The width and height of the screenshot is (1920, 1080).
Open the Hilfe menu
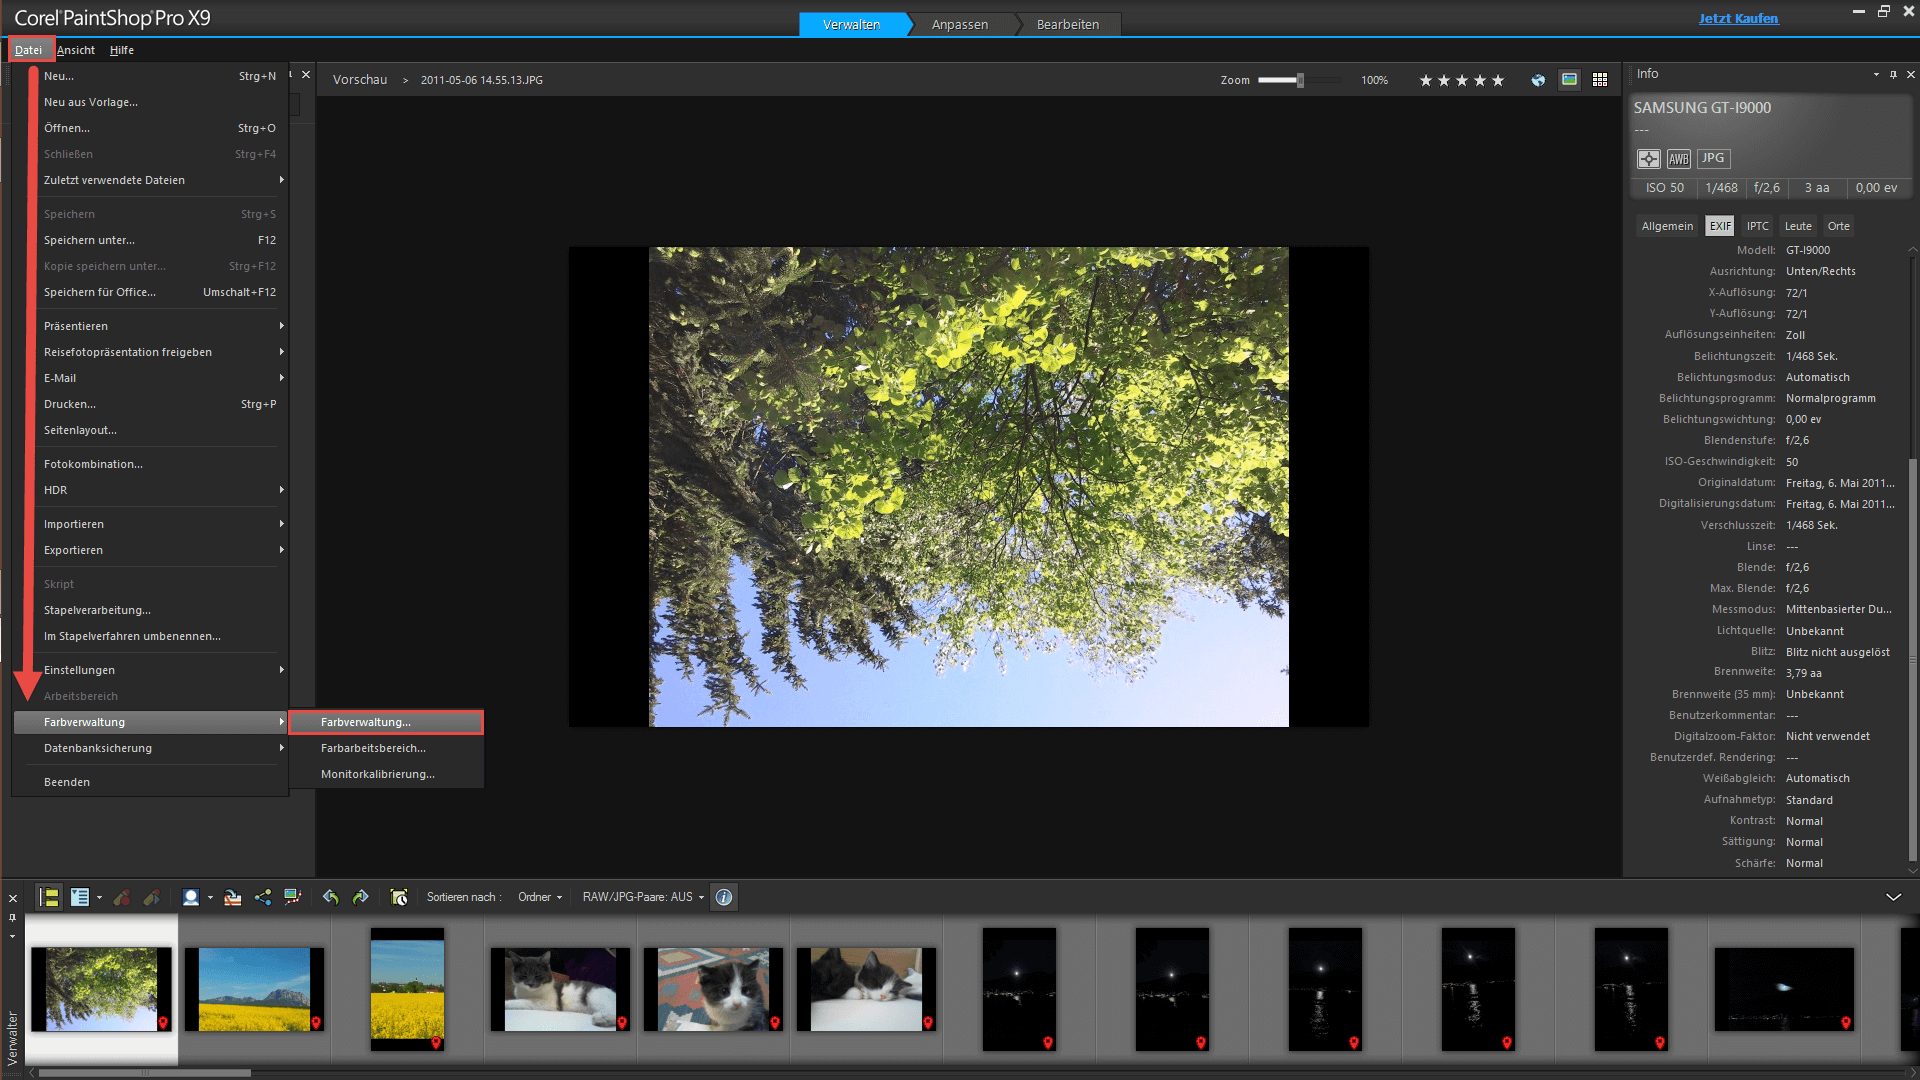point(122,50)
